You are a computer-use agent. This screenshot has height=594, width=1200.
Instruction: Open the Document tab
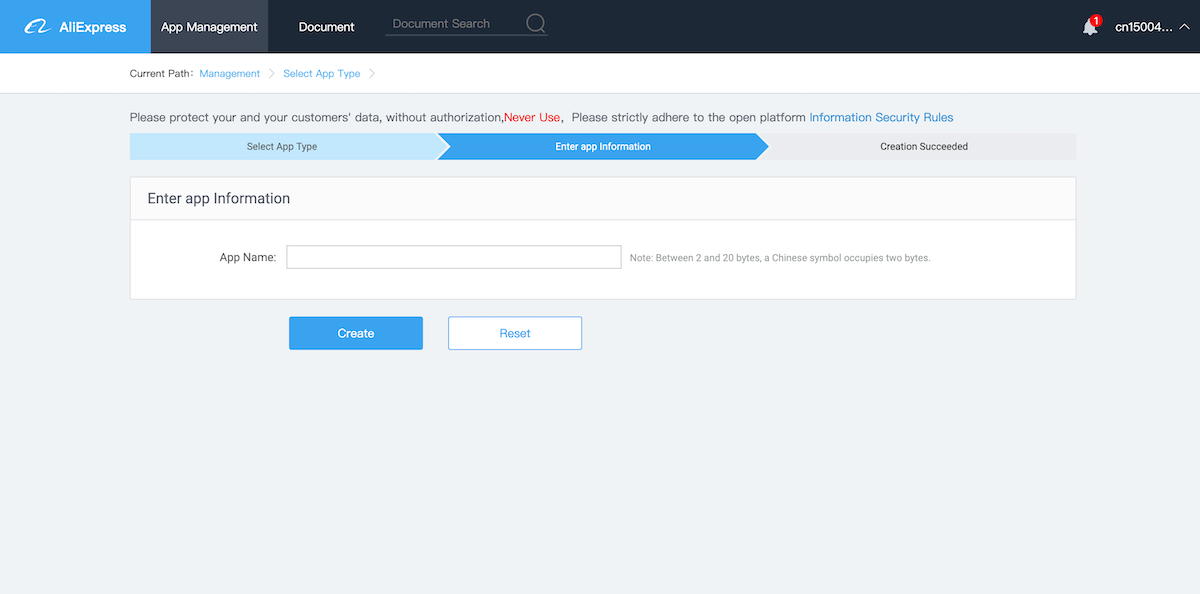326,27
